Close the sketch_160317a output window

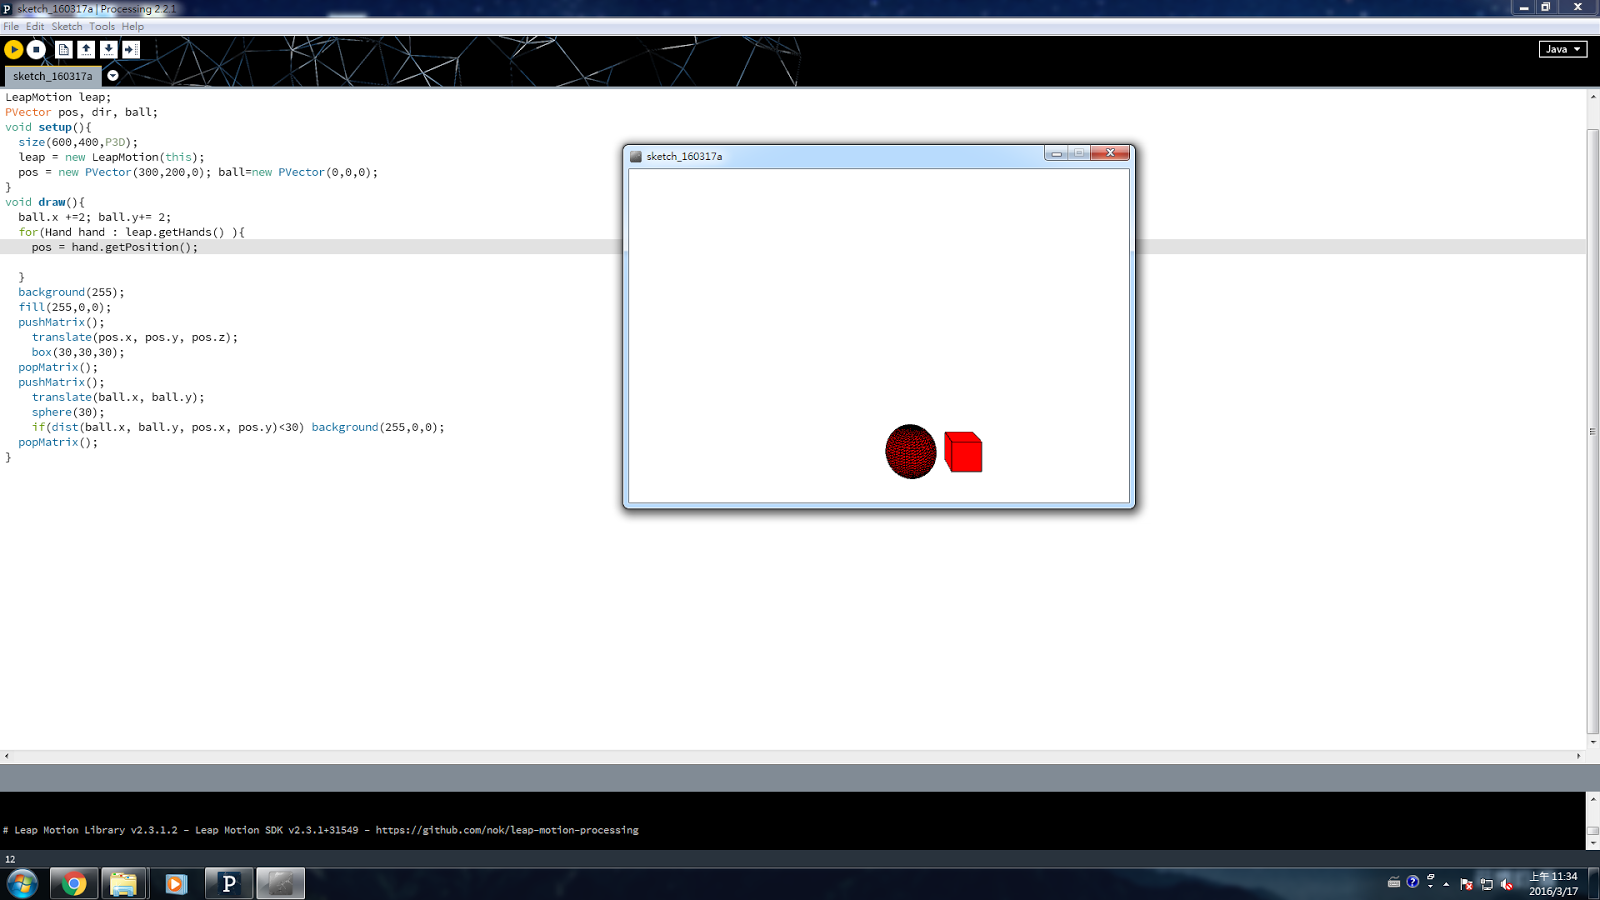(1110, 153)
